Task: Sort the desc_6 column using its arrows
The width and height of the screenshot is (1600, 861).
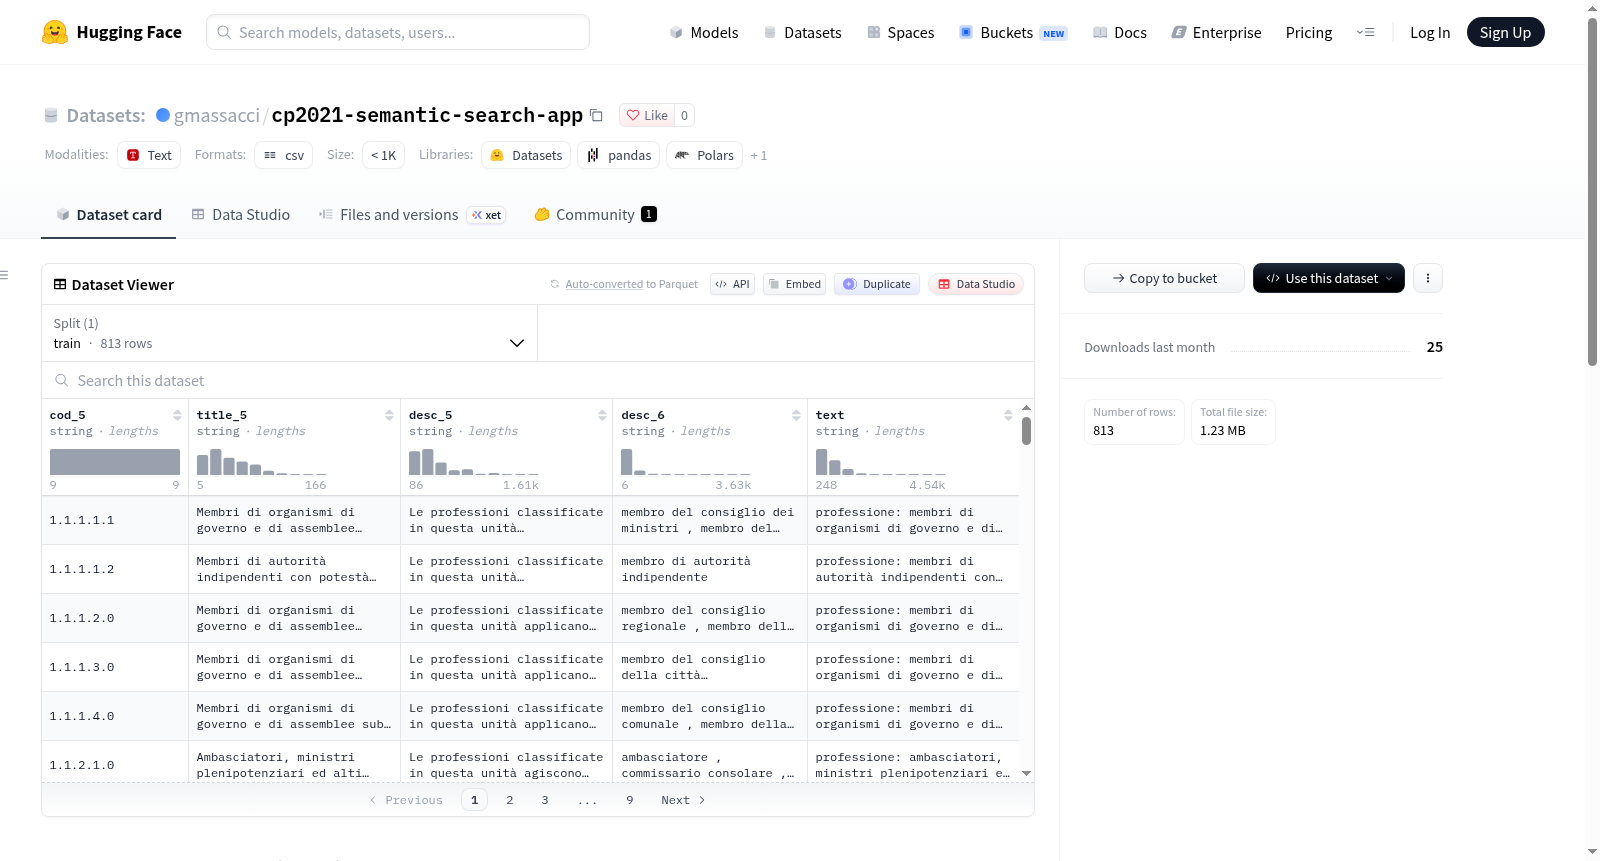Action: click(x=796, y=415)
